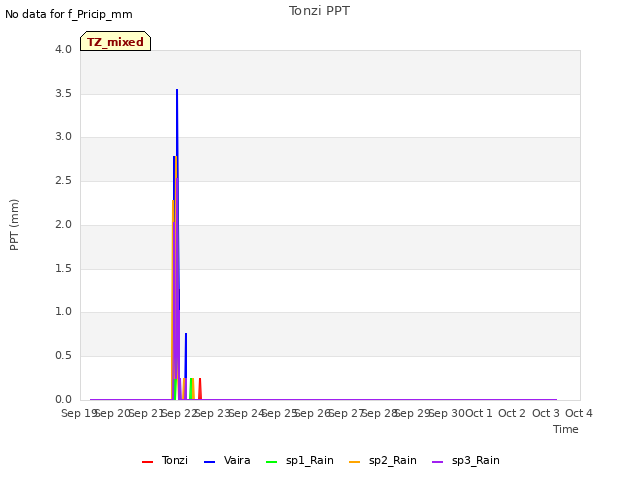Viewport: 640px width, 480px height.
Task: Click the Oct 3 x-axis tick label
Action: point(546,413)
